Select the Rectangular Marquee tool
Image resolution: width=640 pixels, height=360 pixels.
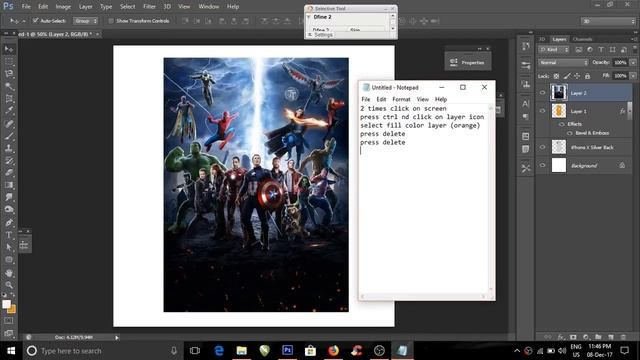pos(9,62)
